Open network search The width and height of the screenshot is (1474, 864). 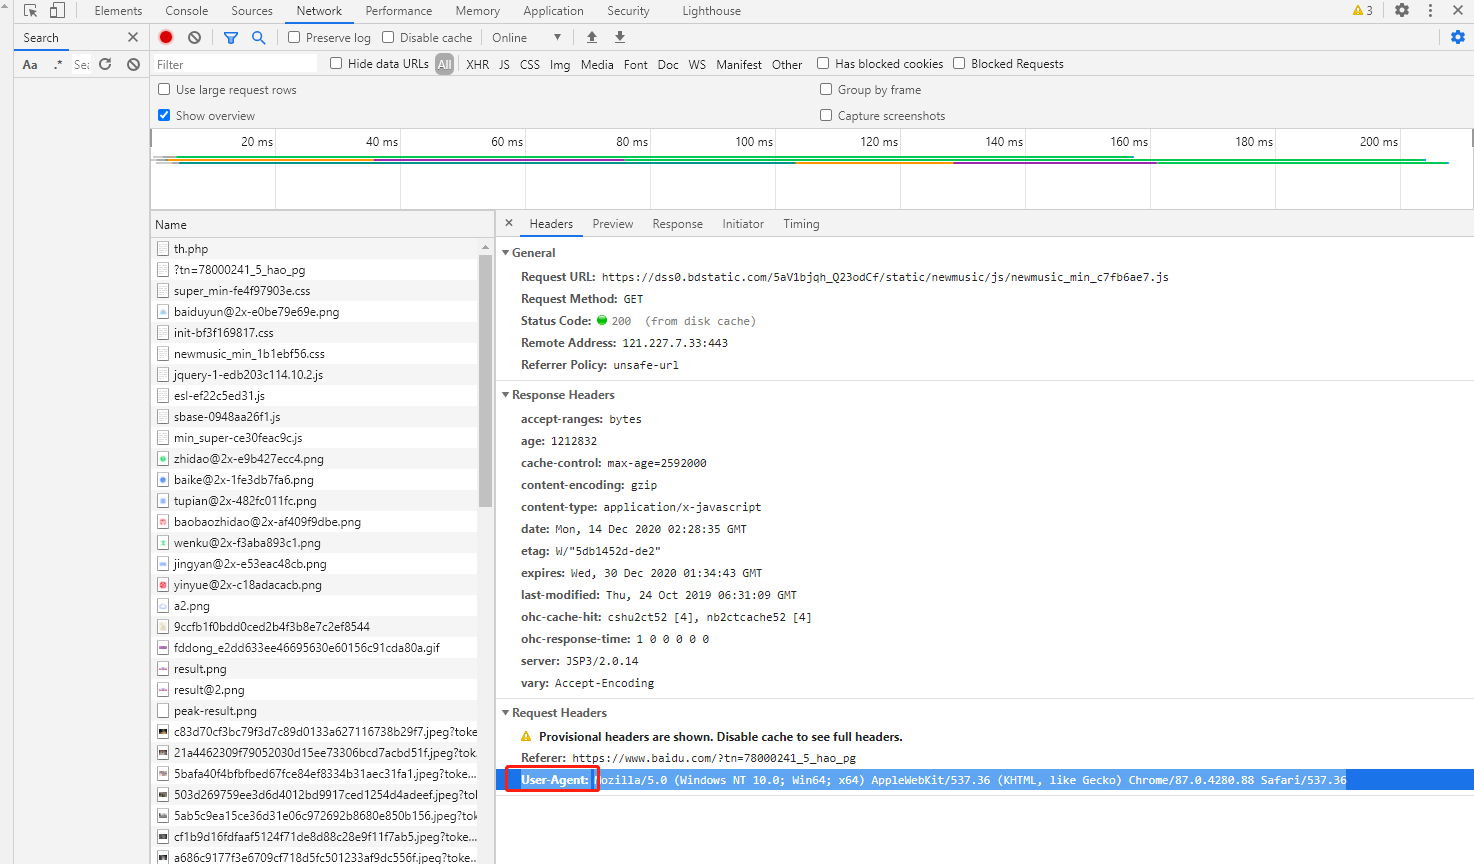point(259,36)
